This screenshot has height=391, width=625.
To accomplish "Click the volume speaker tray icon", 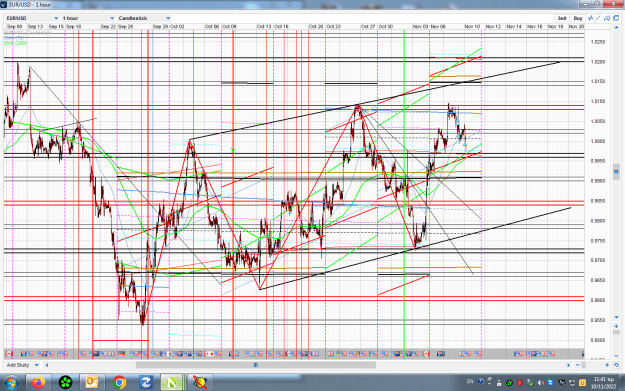I will coord(540,383).
